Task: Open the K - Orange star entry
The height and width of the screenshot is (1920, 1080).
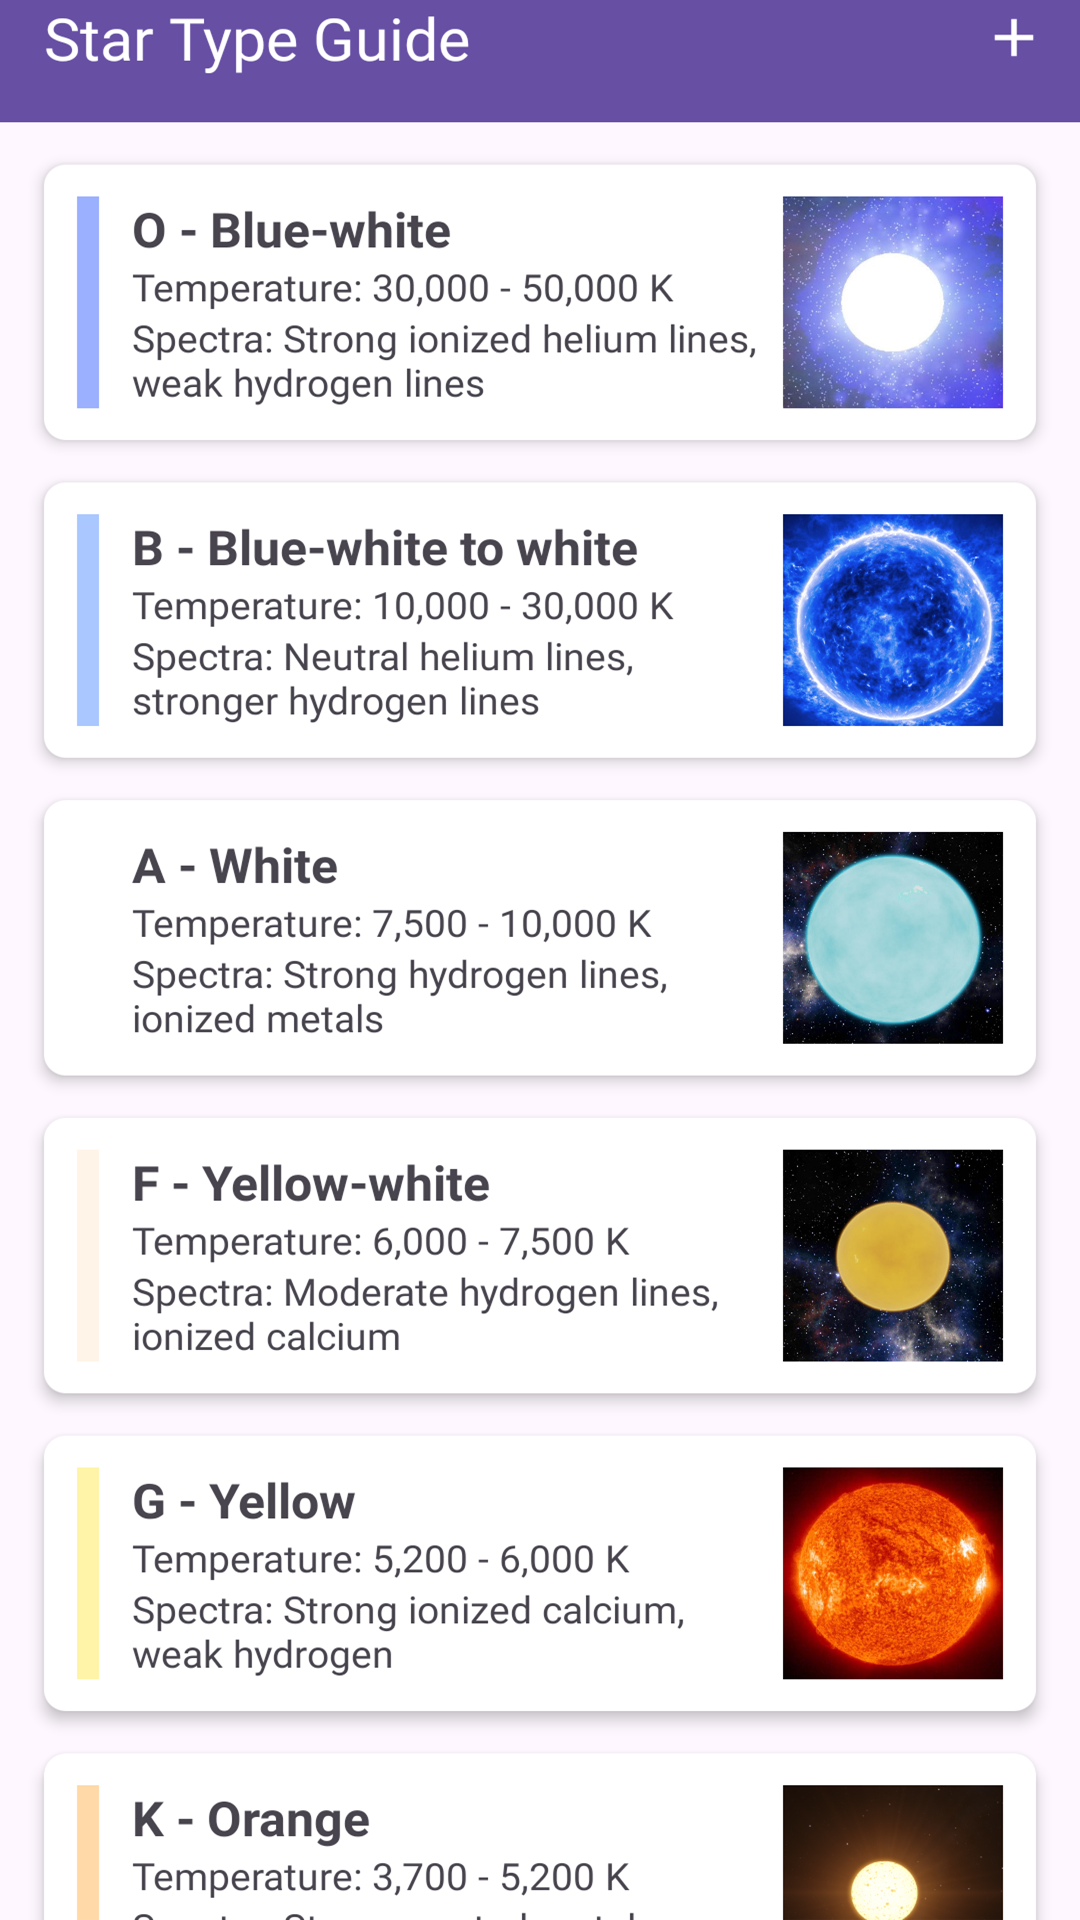Action: pos(540,1837)
